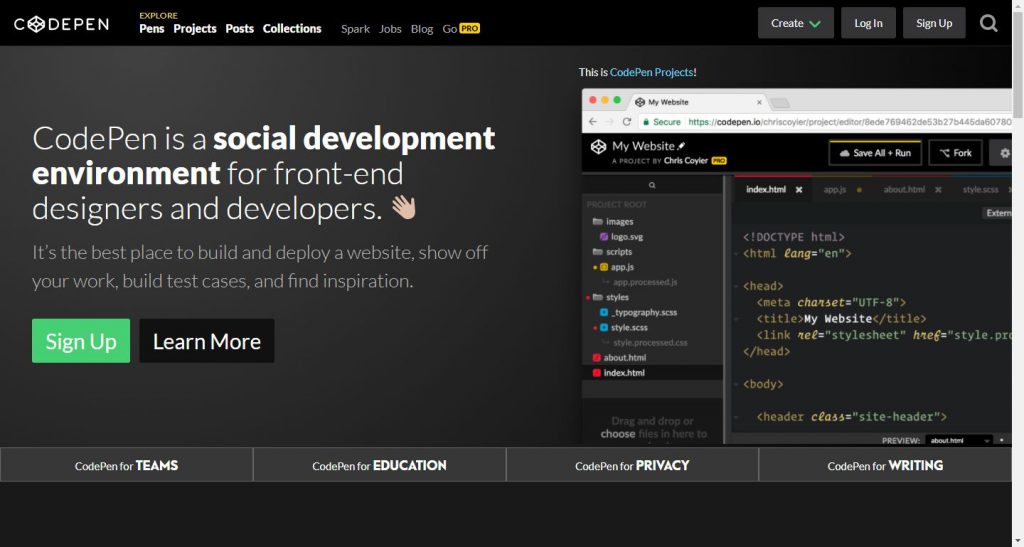Viewport: 1024px width, 547px height.
Task: Click the browser reload icon in preview
Action: pos(626,122)
